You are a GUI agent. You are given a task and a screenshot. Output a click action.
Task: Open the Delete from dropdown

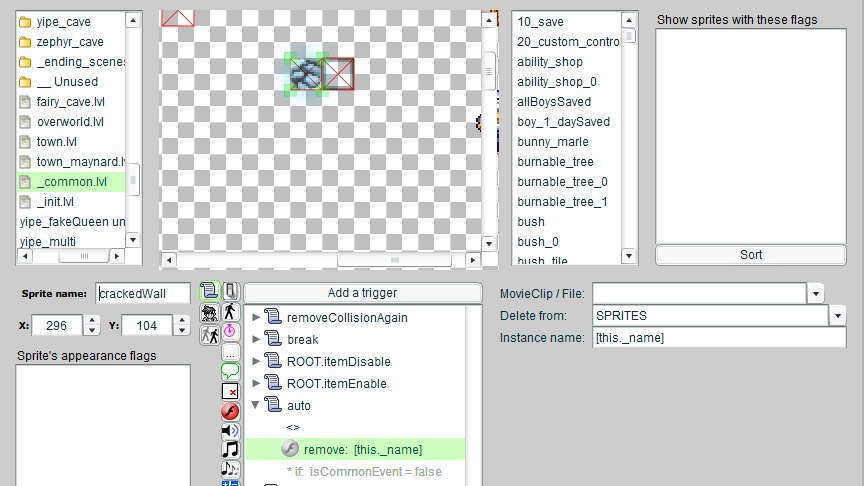[838, 315]
